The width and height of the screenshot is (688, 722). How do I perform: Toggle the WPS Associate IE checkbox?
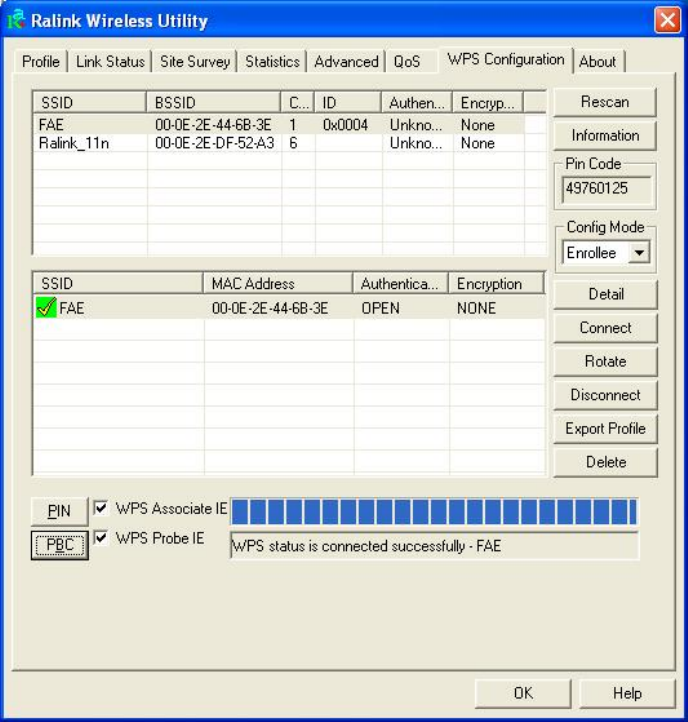[x=100, y=508]
